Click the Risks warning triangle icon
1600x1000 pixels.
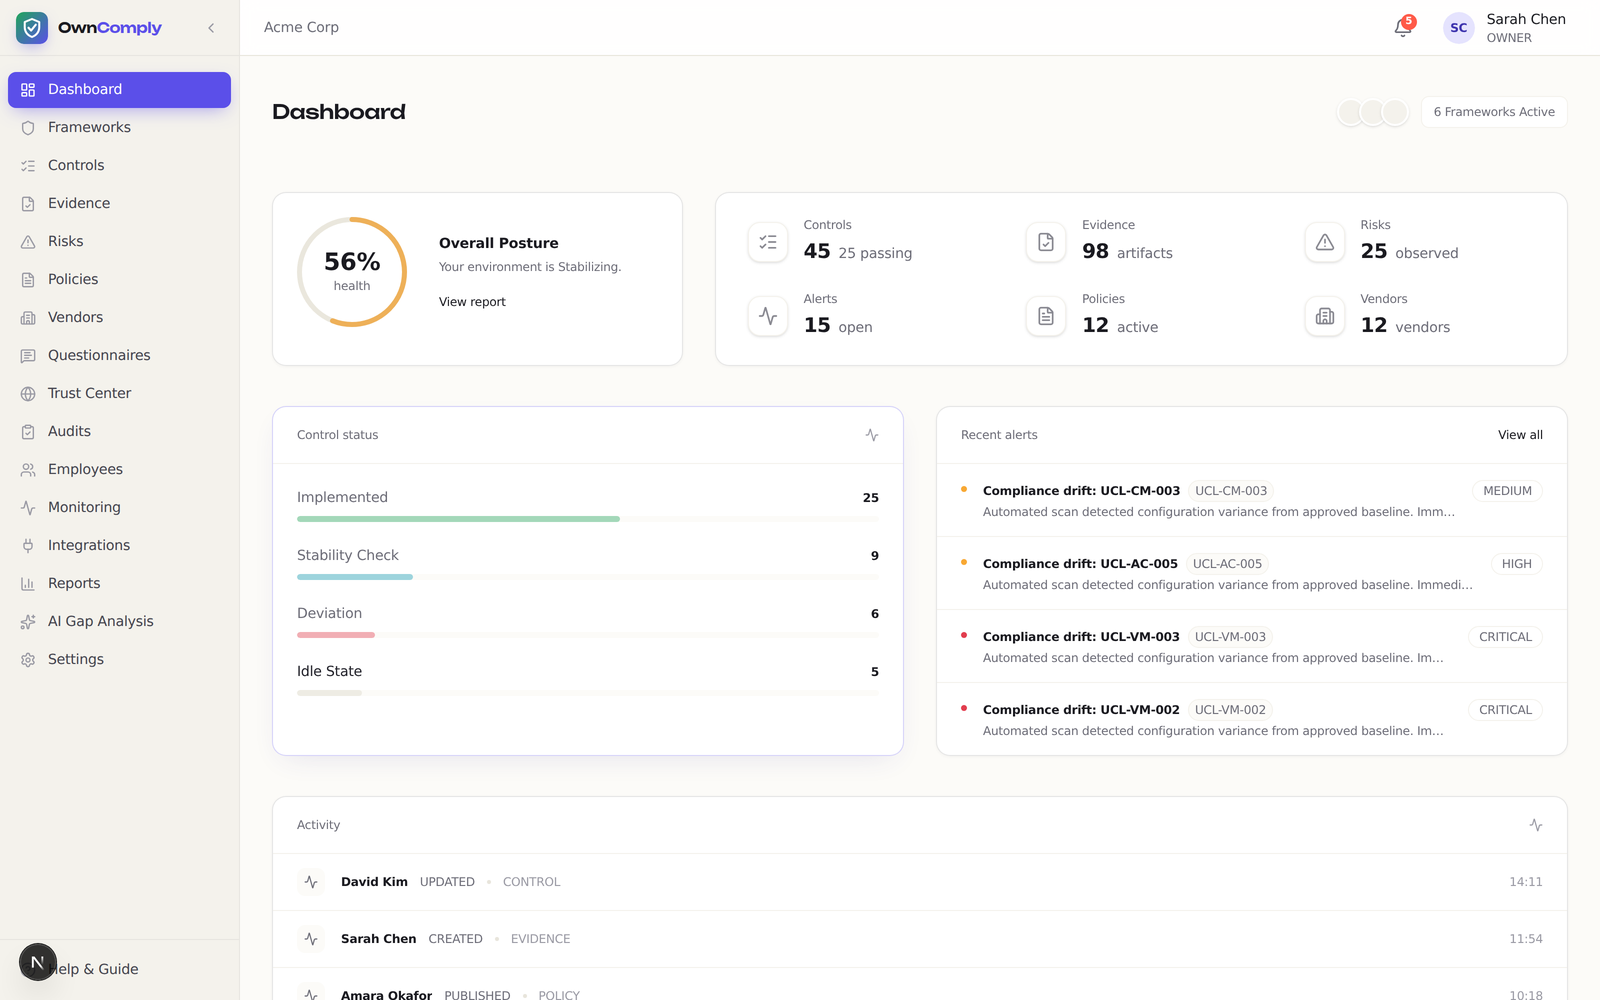tap(1325, 242)
